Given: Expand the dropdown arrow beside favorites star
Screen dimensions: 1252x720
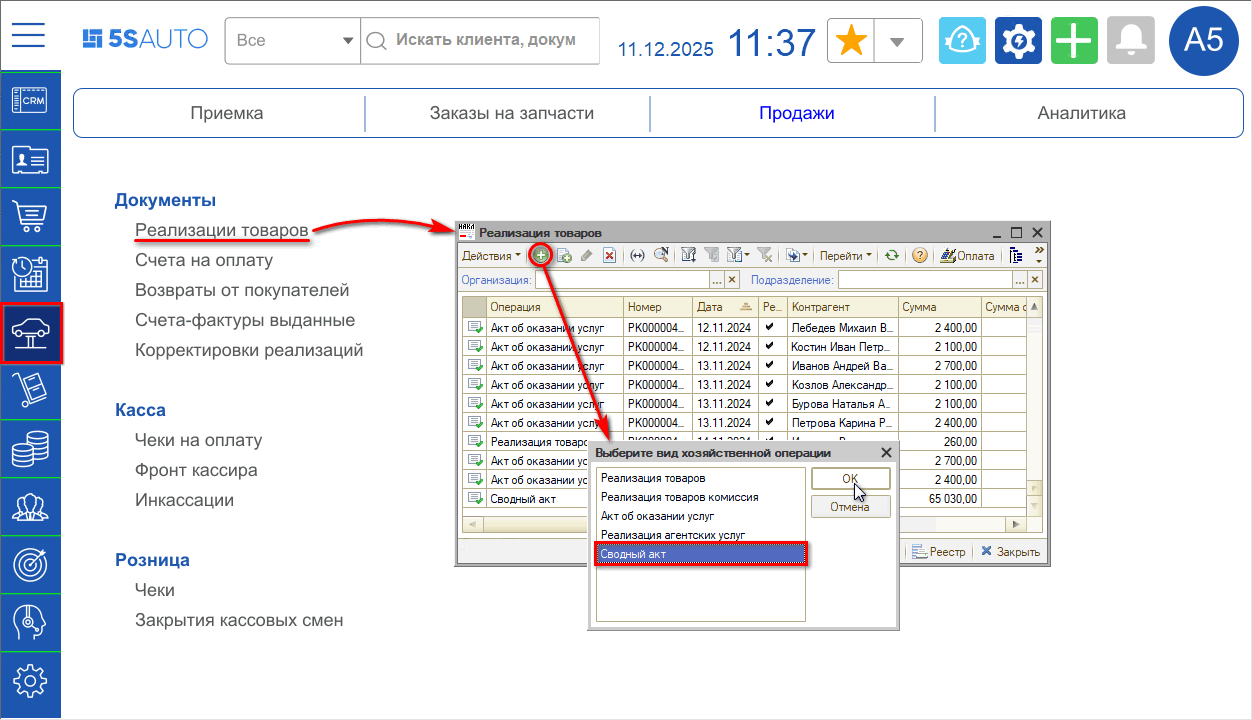Looking at the screenshot, I should point(897,41).
